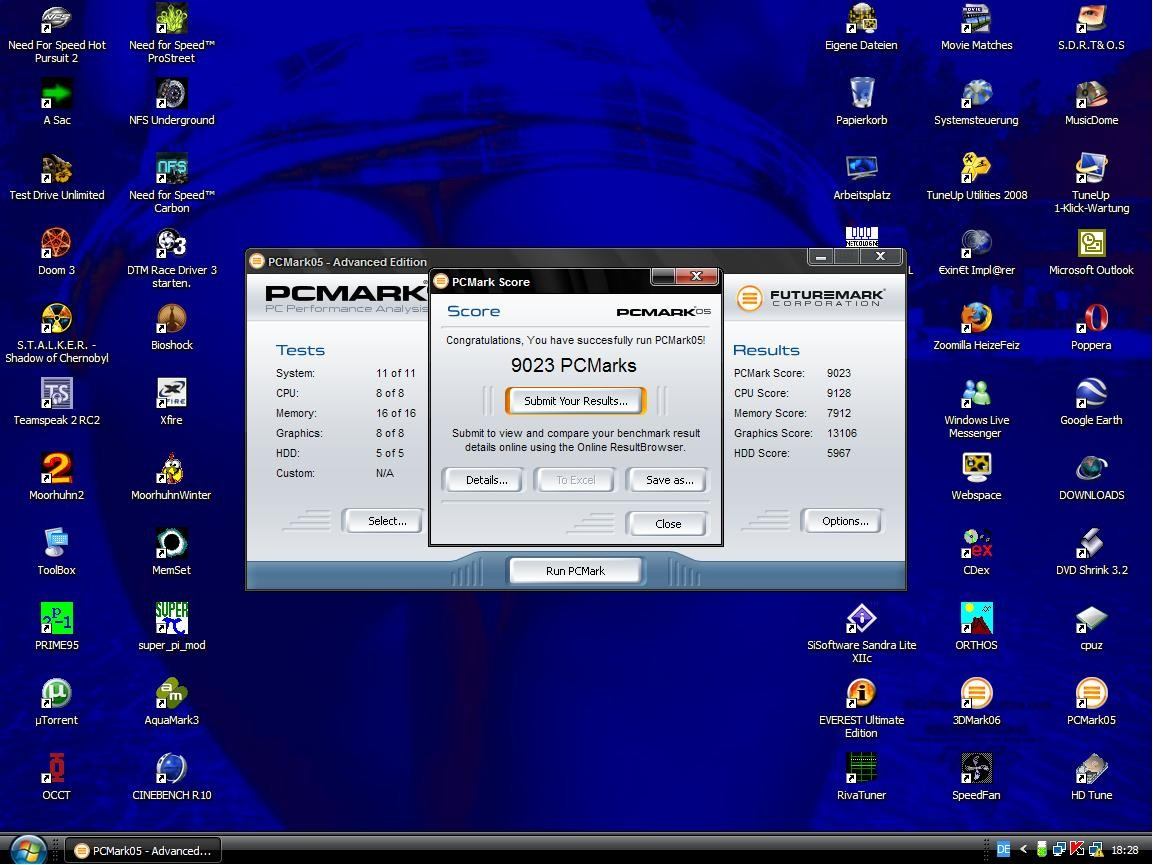Open the Systemsteuerung icon
Image resolution: width=1153 pixels, height=865 pixels.
977,95
